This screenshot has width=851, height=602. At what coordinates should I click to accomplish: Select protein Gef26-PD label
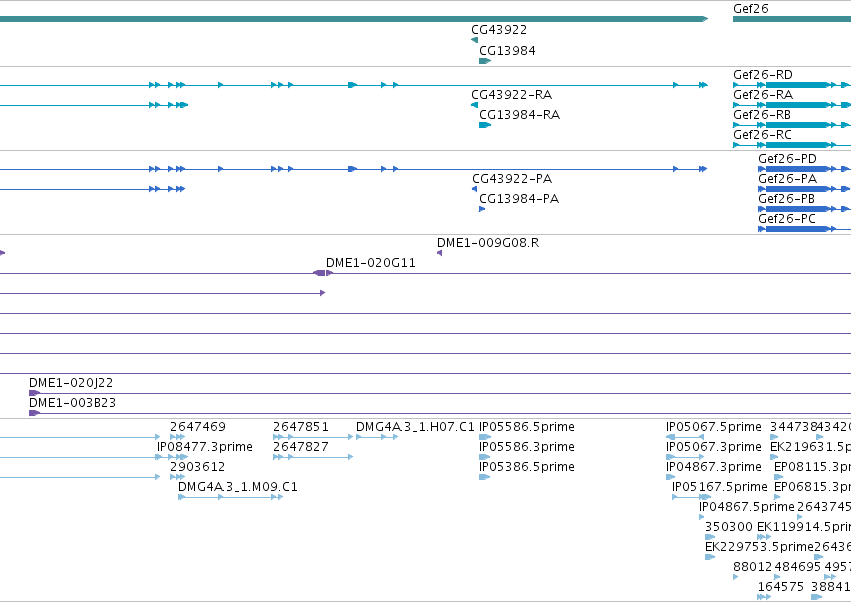coord(787,159)
